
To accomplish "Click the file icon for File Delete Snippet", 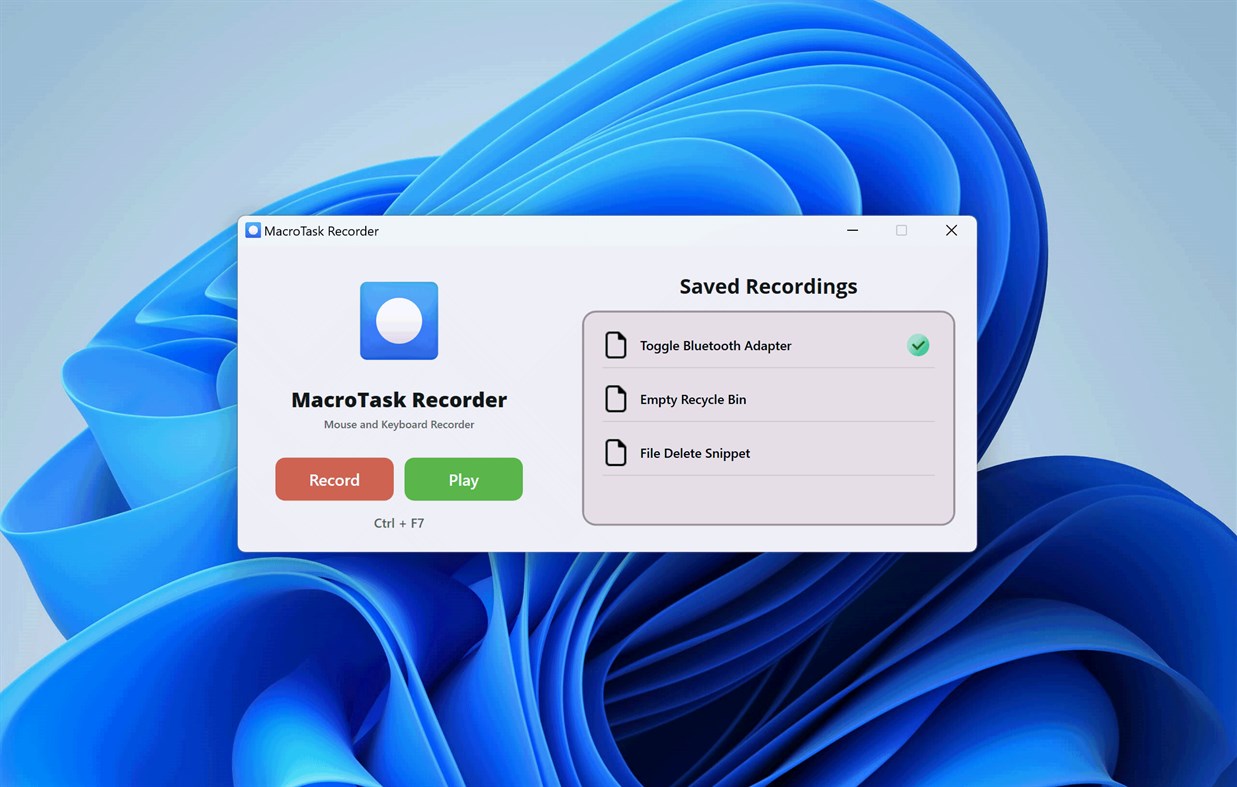I will 617,452.
